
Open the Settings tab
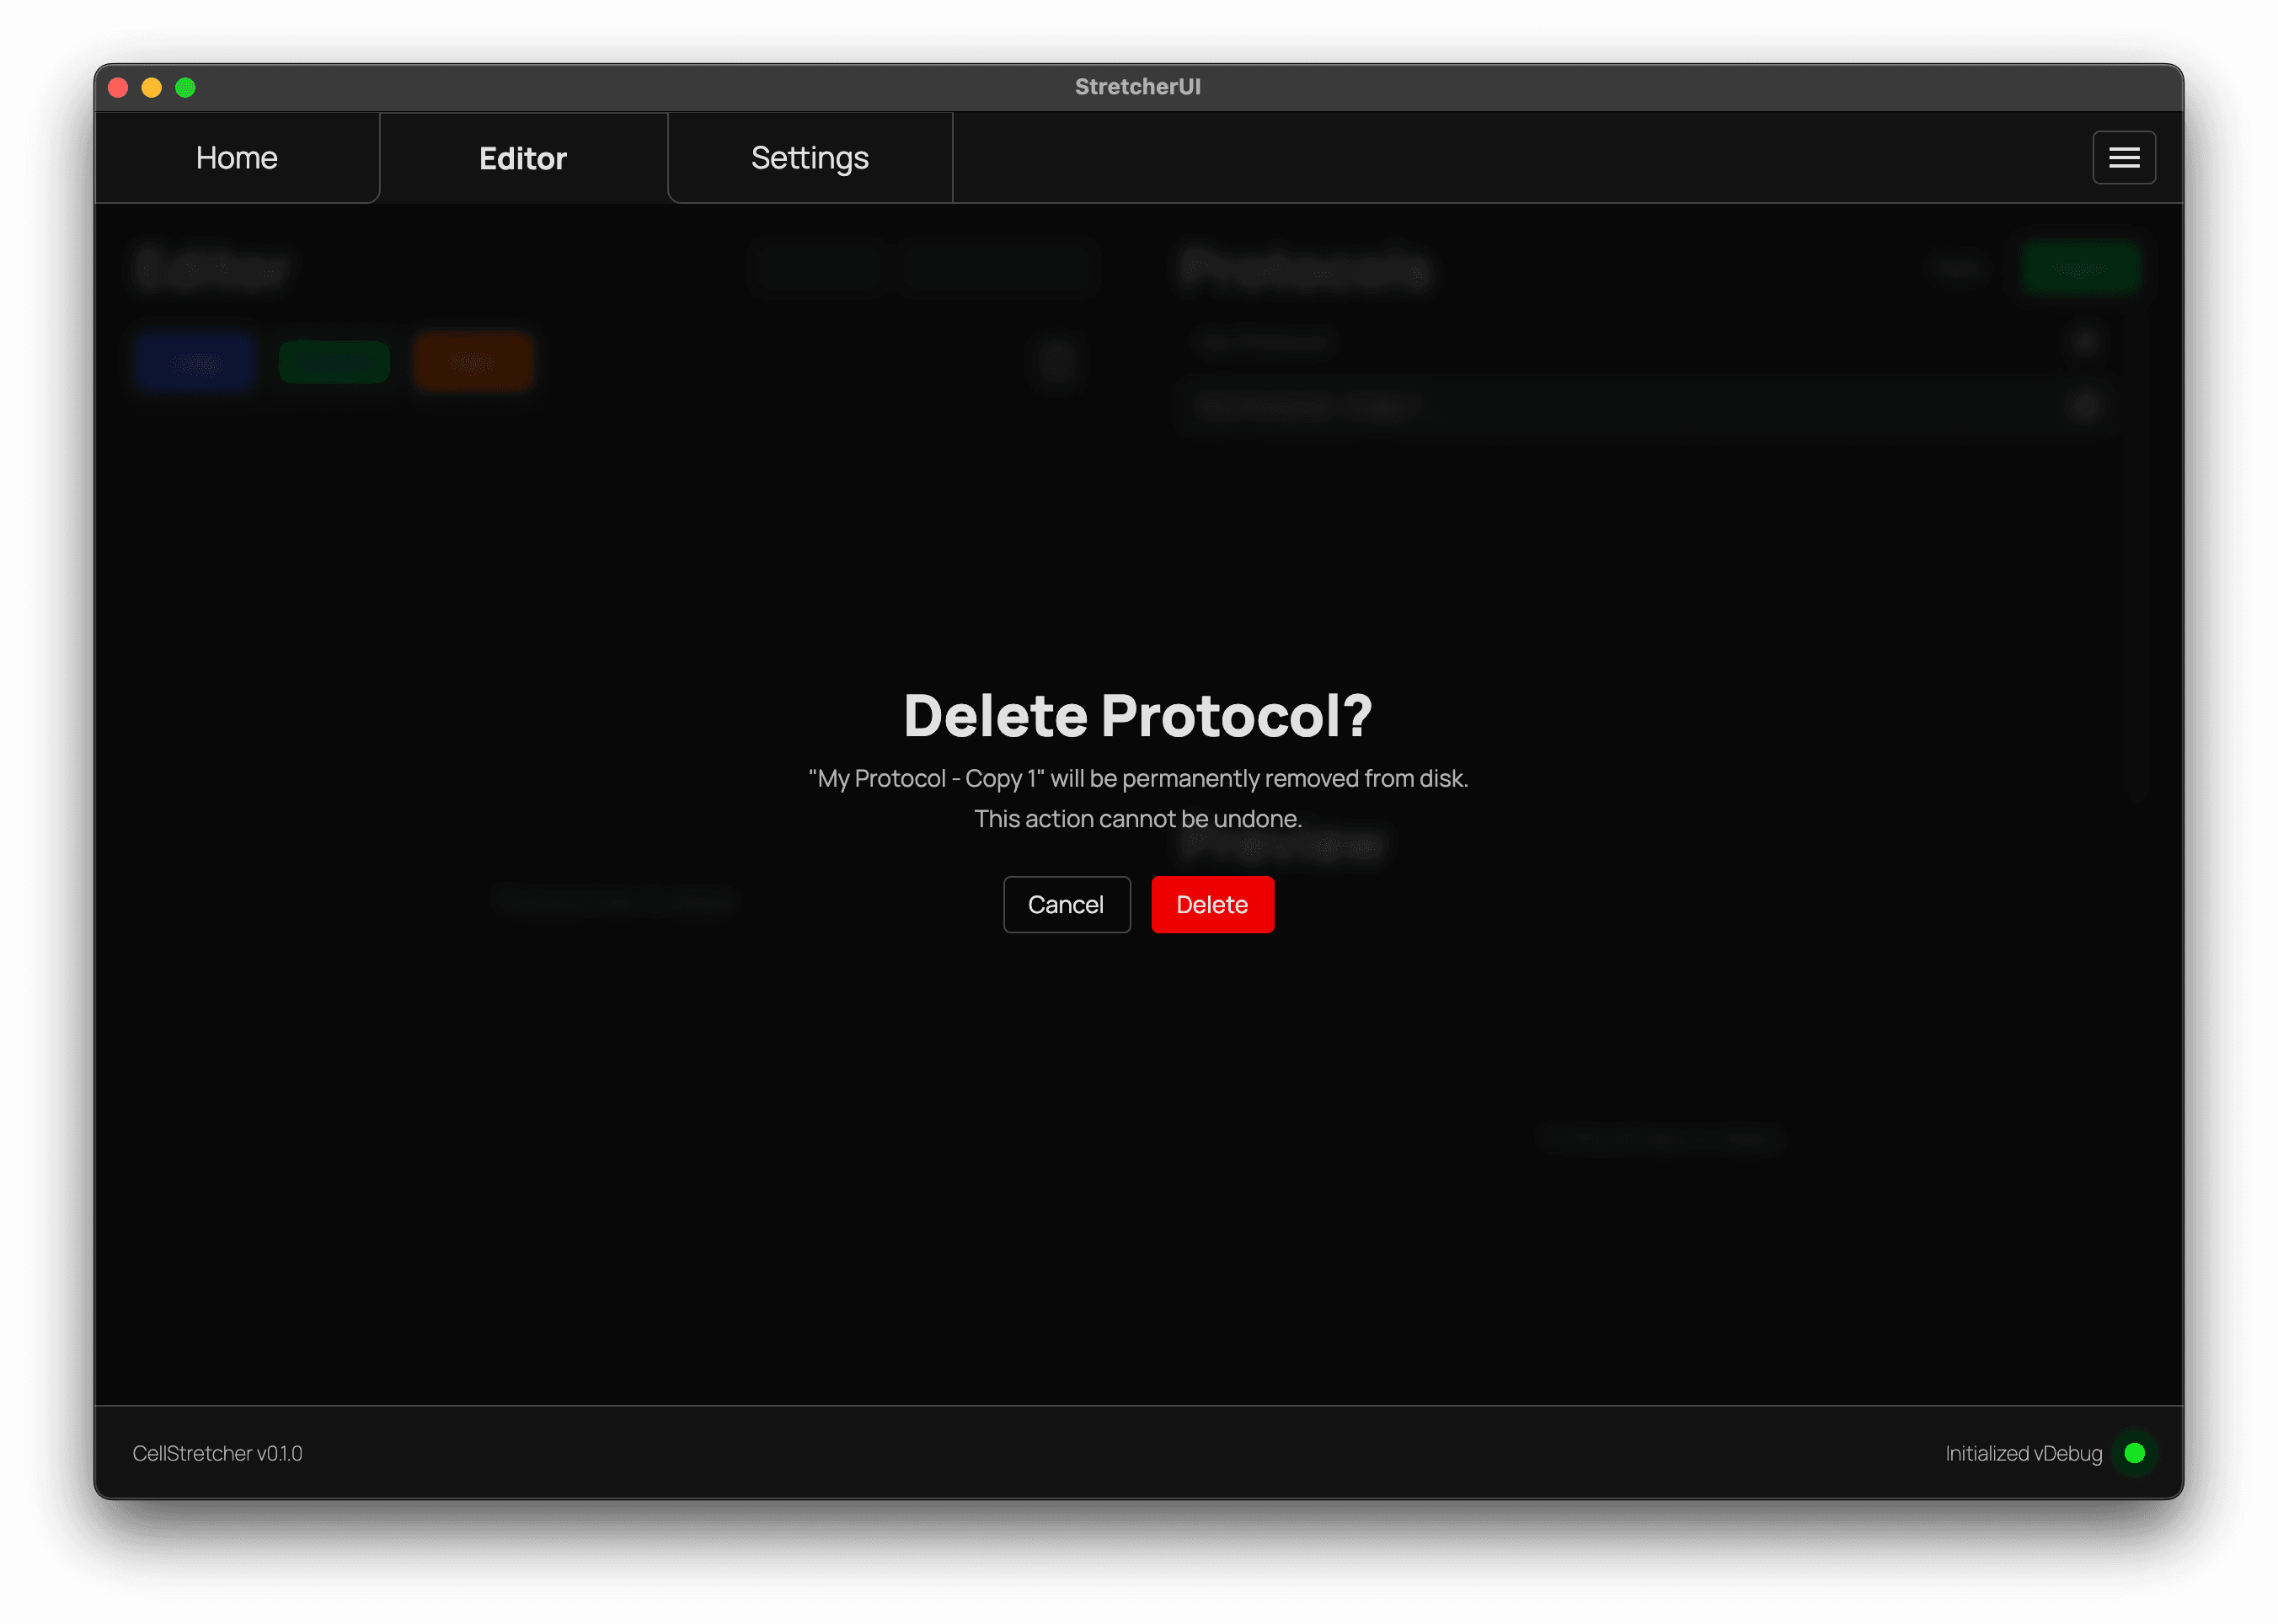(810, 157)
